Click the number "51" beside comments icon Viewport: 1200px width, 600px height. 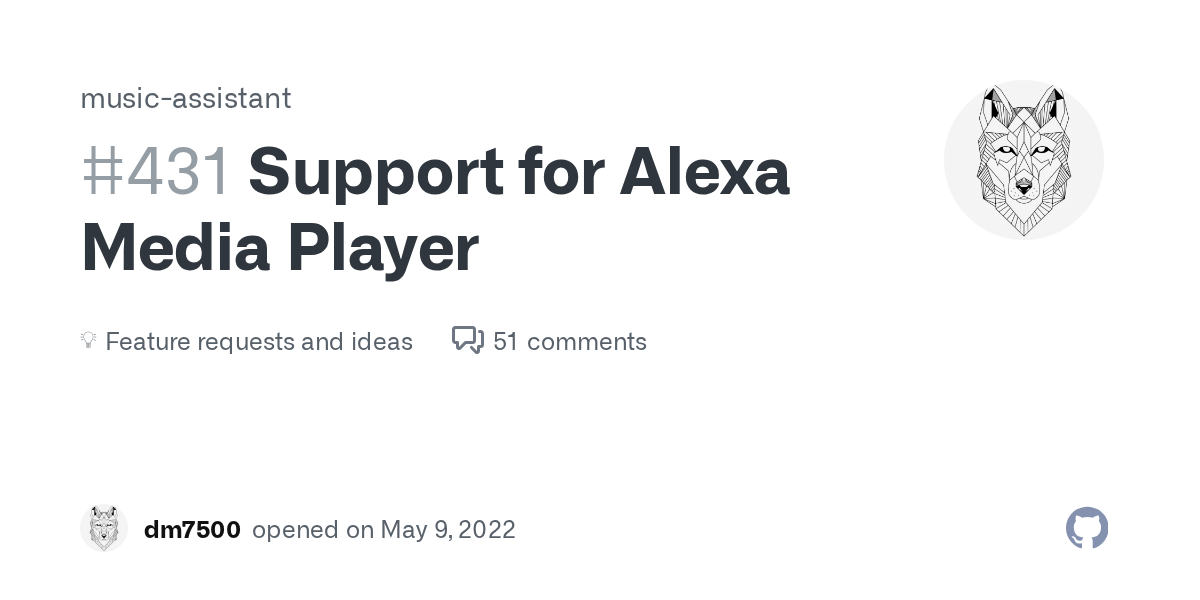tap(506, 342)
